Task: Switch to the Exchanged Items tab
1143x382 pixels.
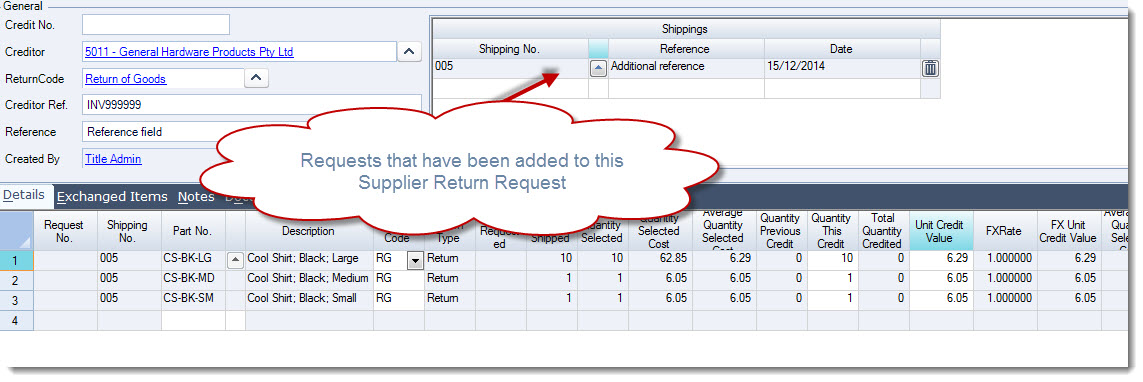Action: tap(112, 196)
